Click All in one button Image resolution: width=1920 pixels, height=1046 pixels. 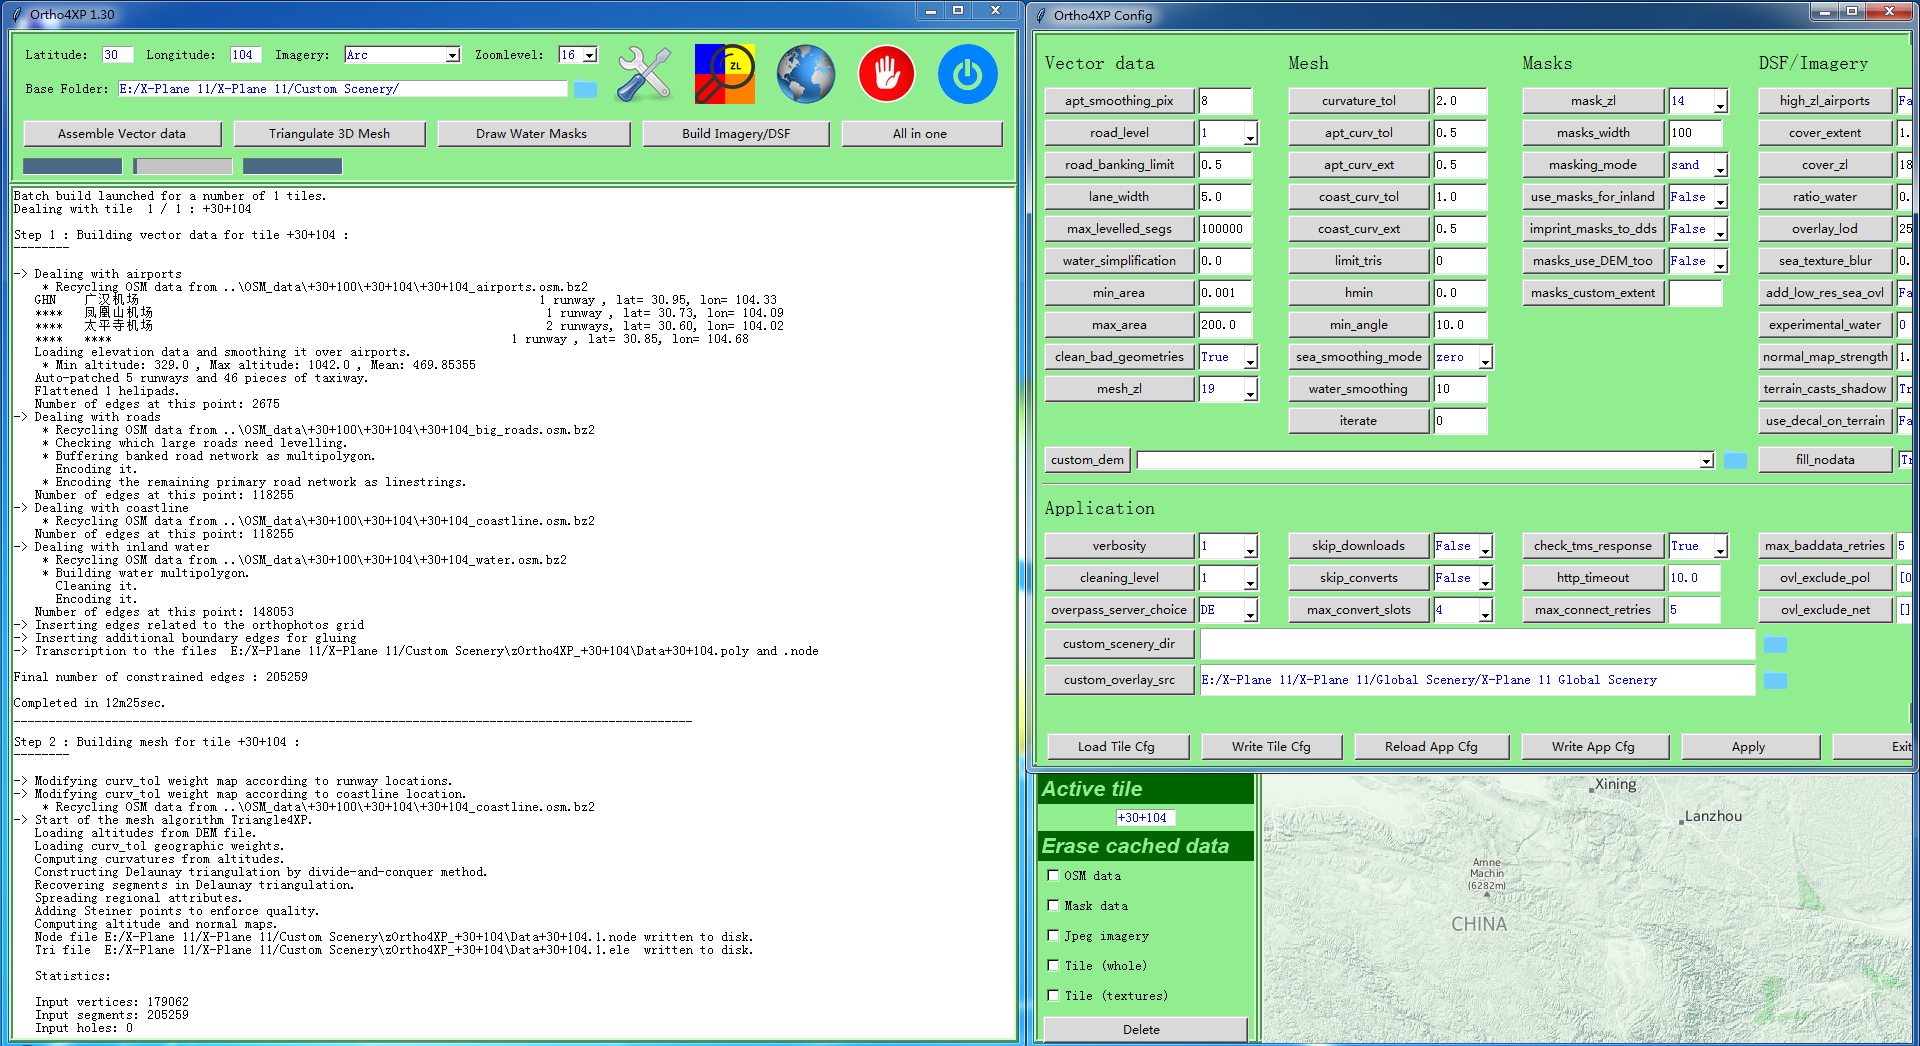pyautogui.click(x=920, y=133)
